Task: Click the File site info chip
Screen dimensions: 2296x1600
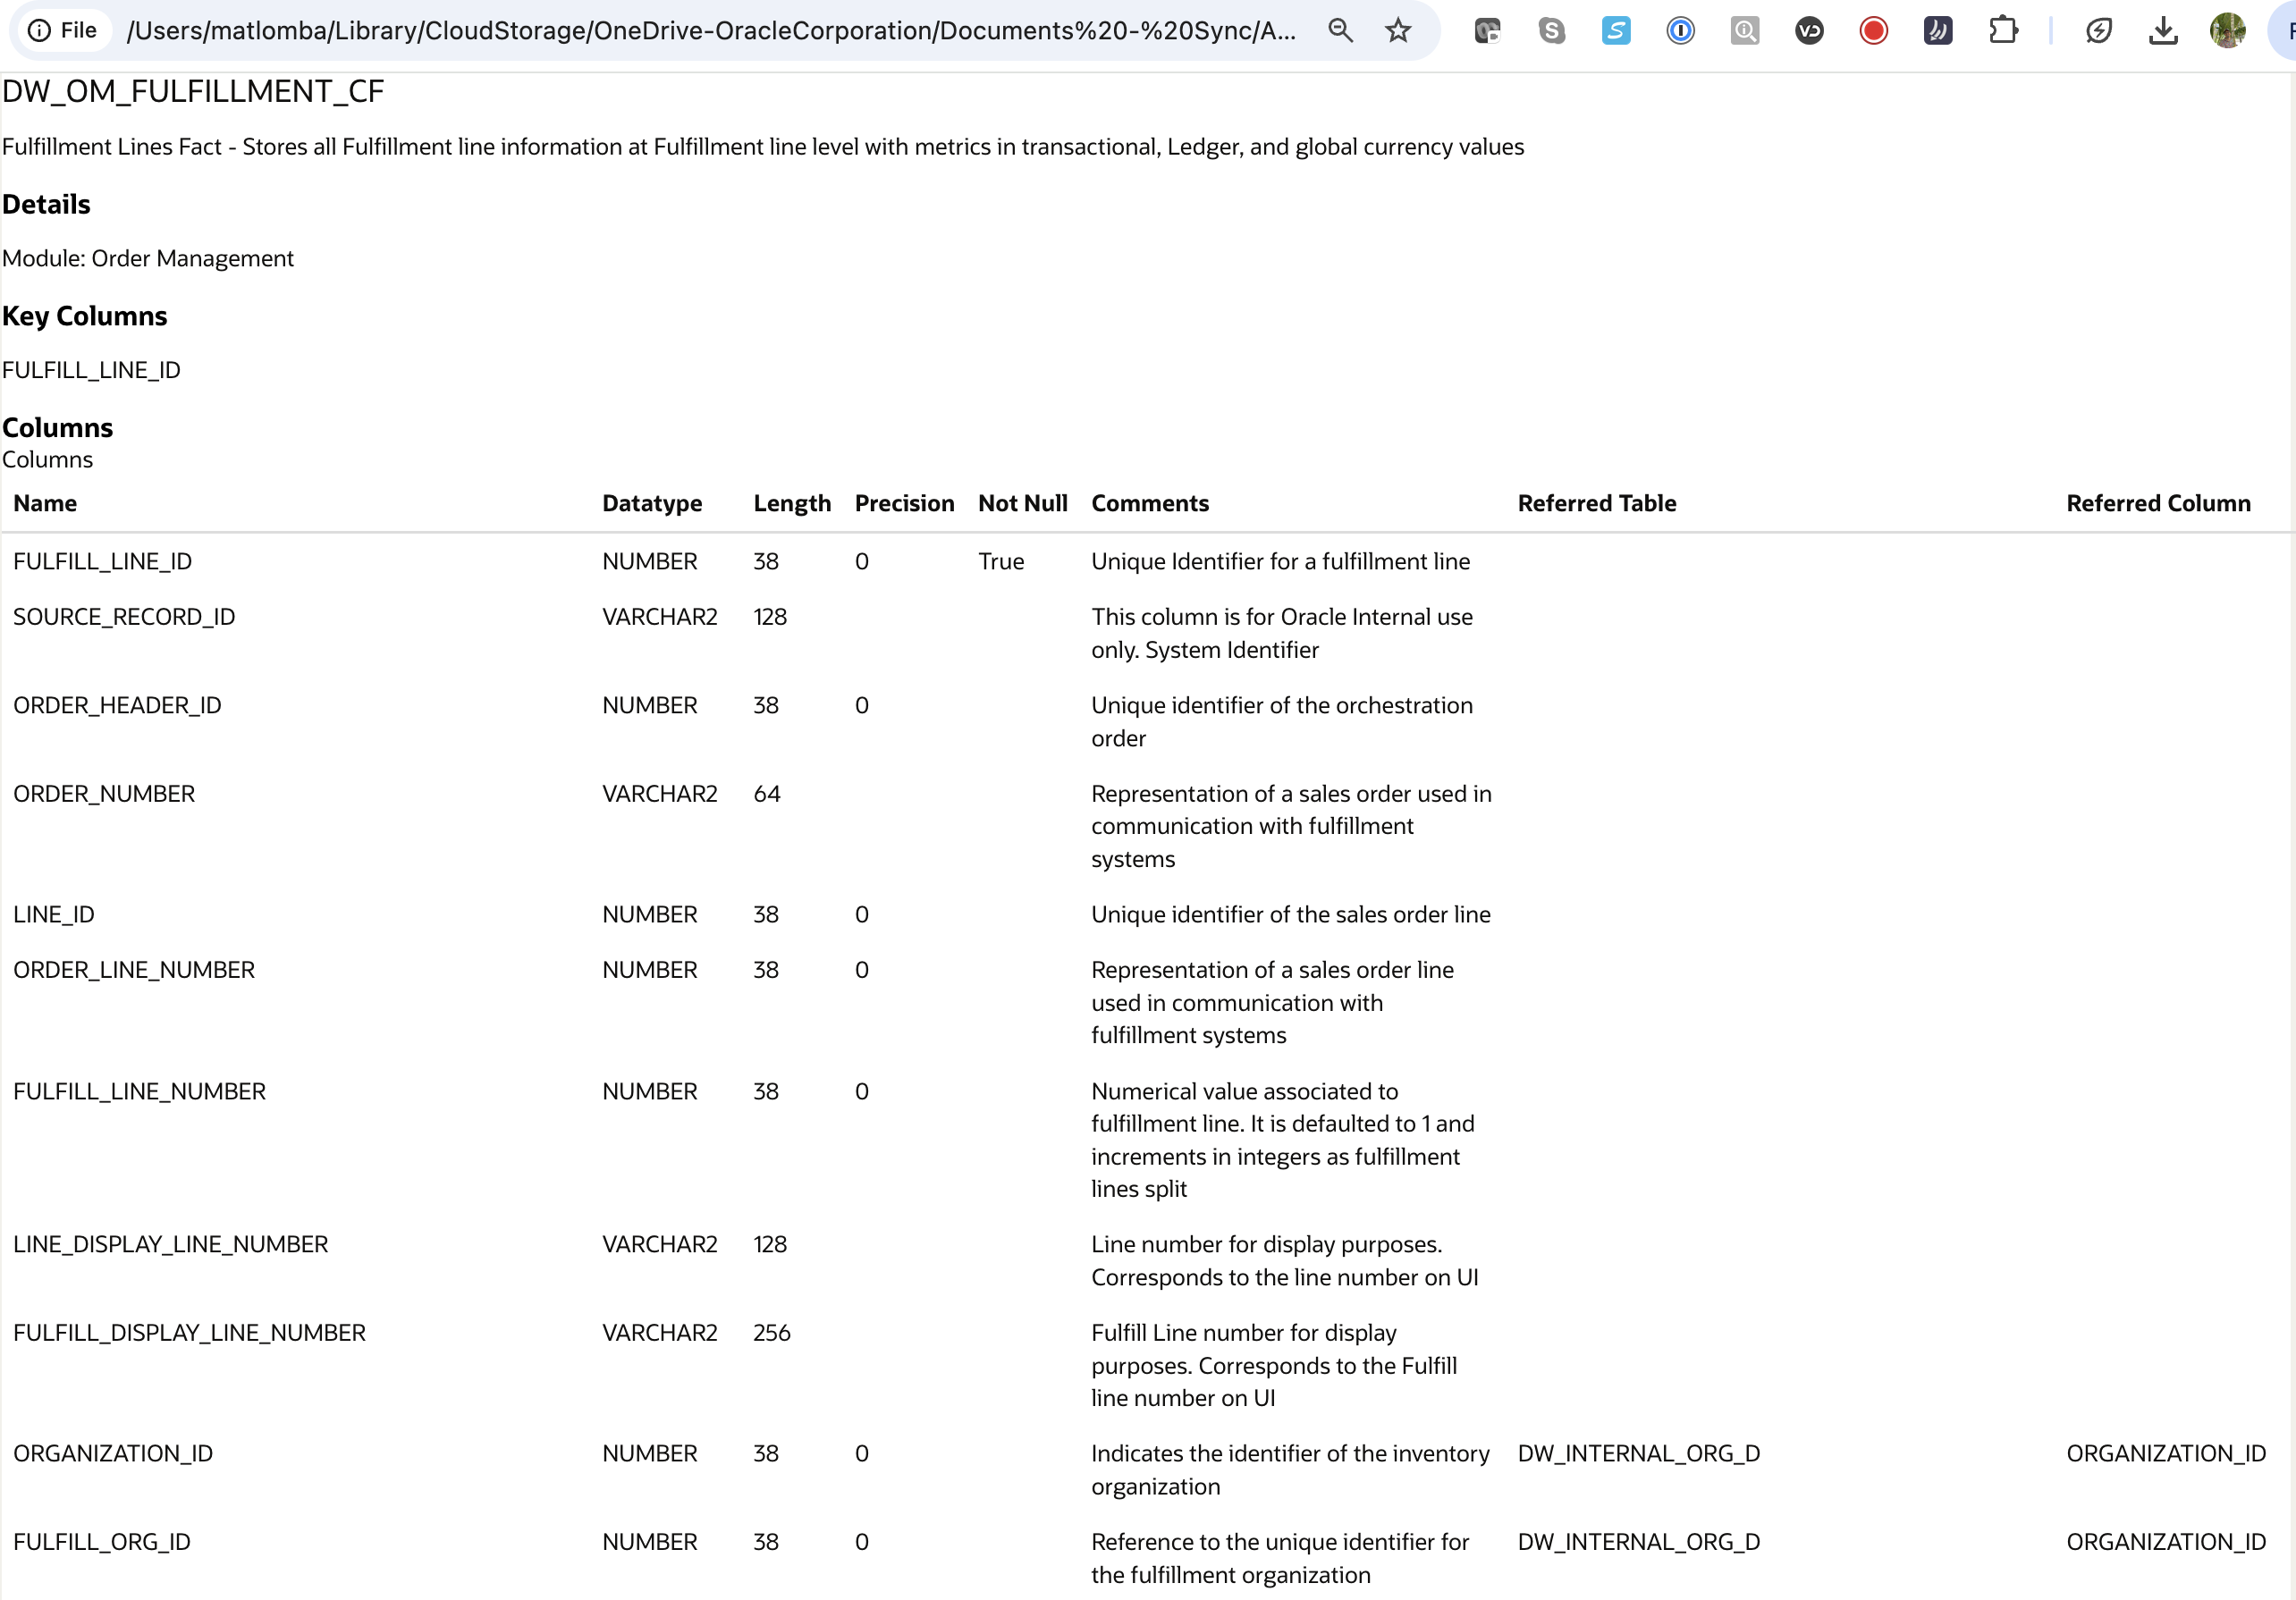Action: click(64, 31)
